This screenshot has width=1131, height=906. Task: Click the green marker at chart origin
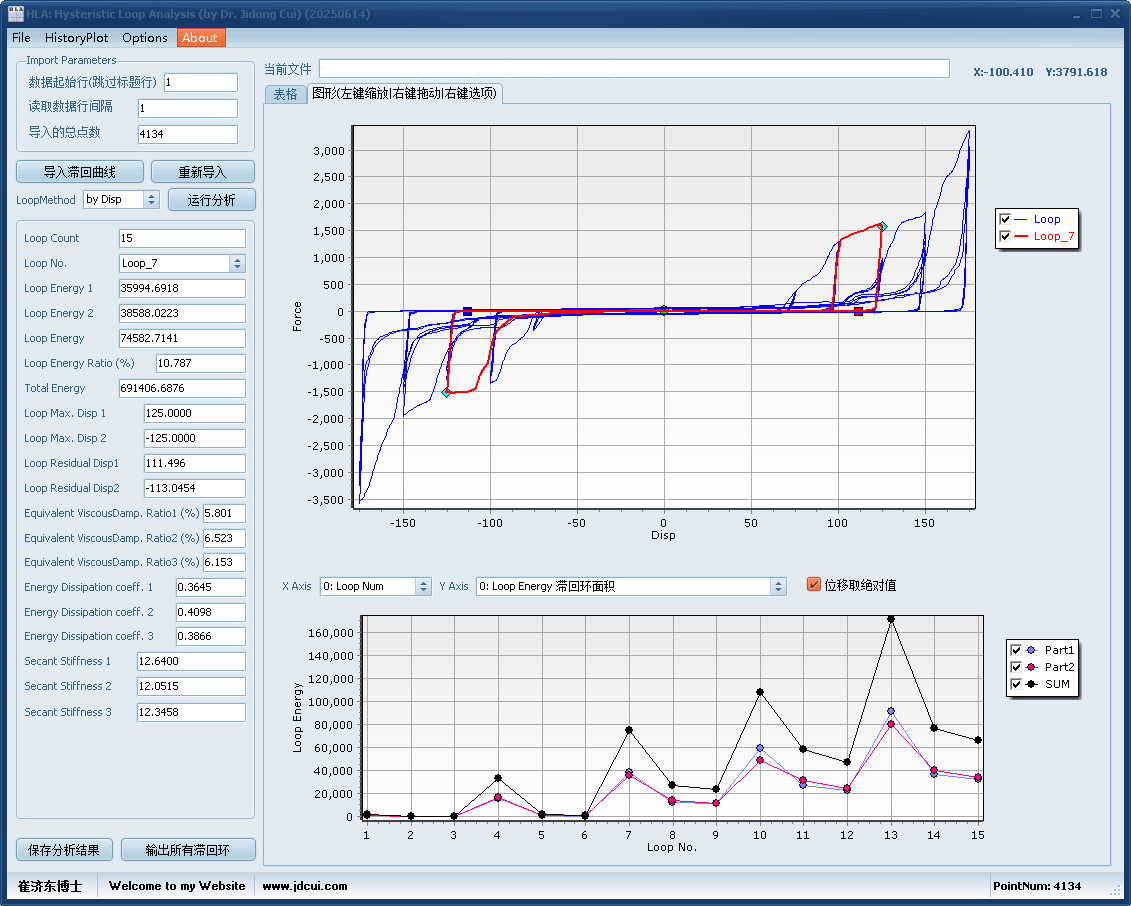(x=663, y=310)
